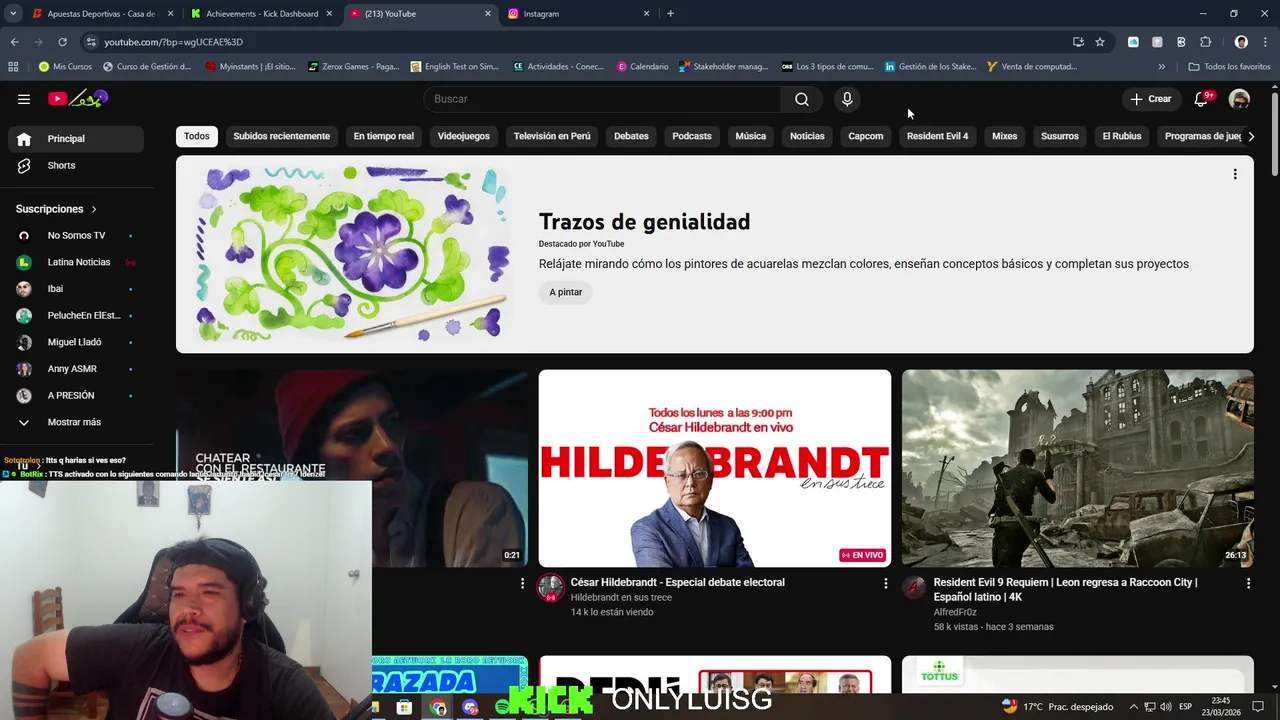Open Shorts in the sidebar

[x=76, y=166]
